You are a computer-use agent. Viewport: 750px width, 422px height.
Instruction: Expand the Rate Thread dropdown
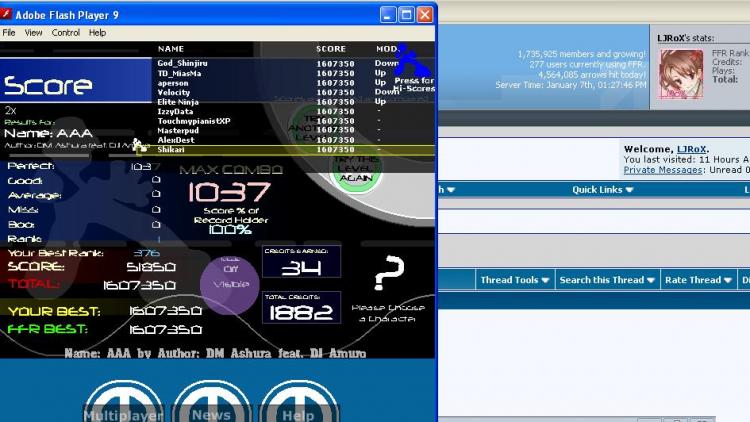pos(698,280)
